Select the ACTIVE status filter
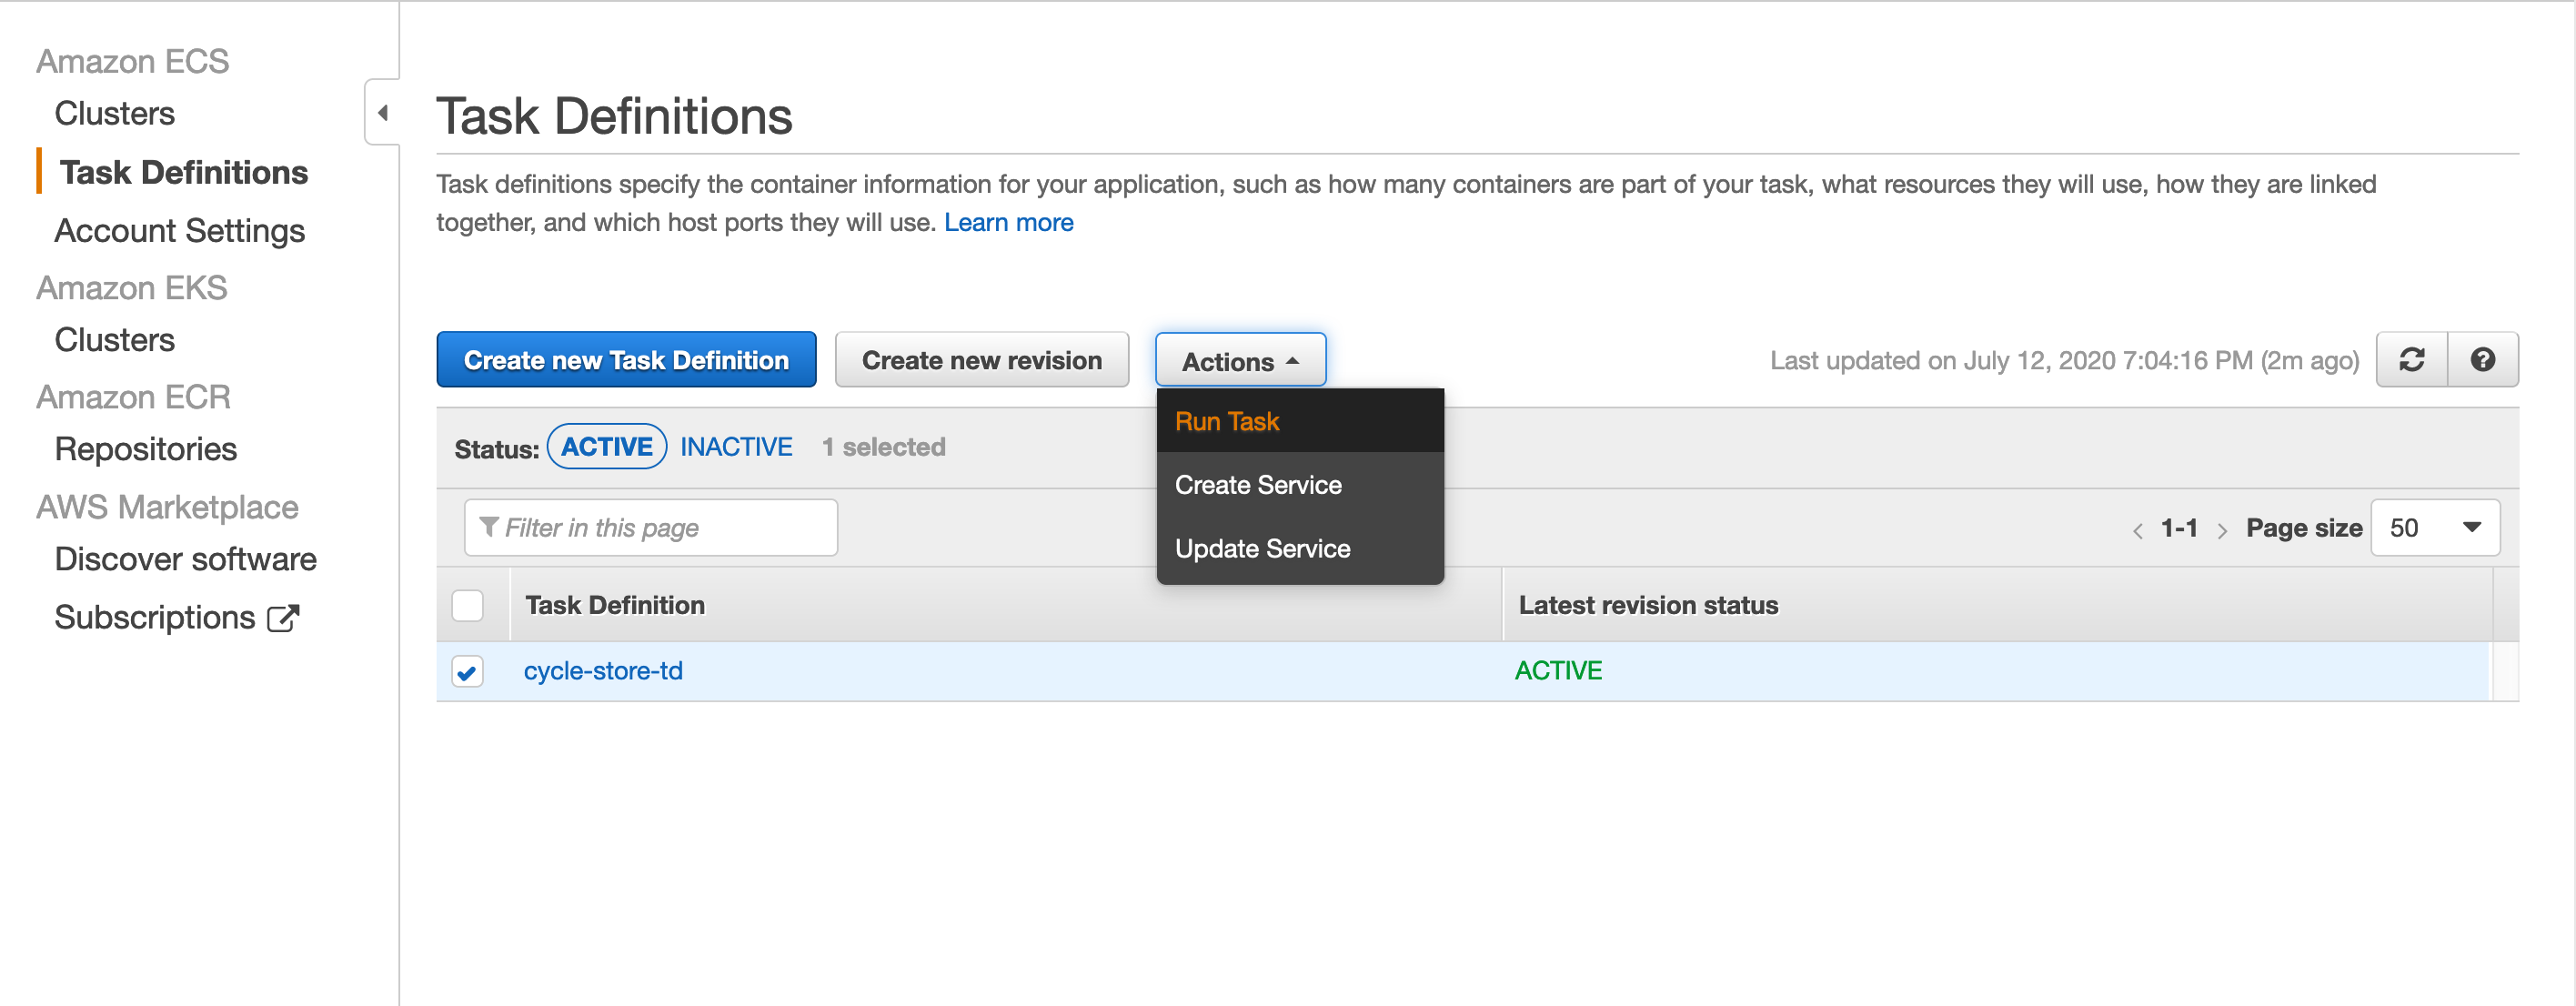The image size is (2576, 1006). 606,447
